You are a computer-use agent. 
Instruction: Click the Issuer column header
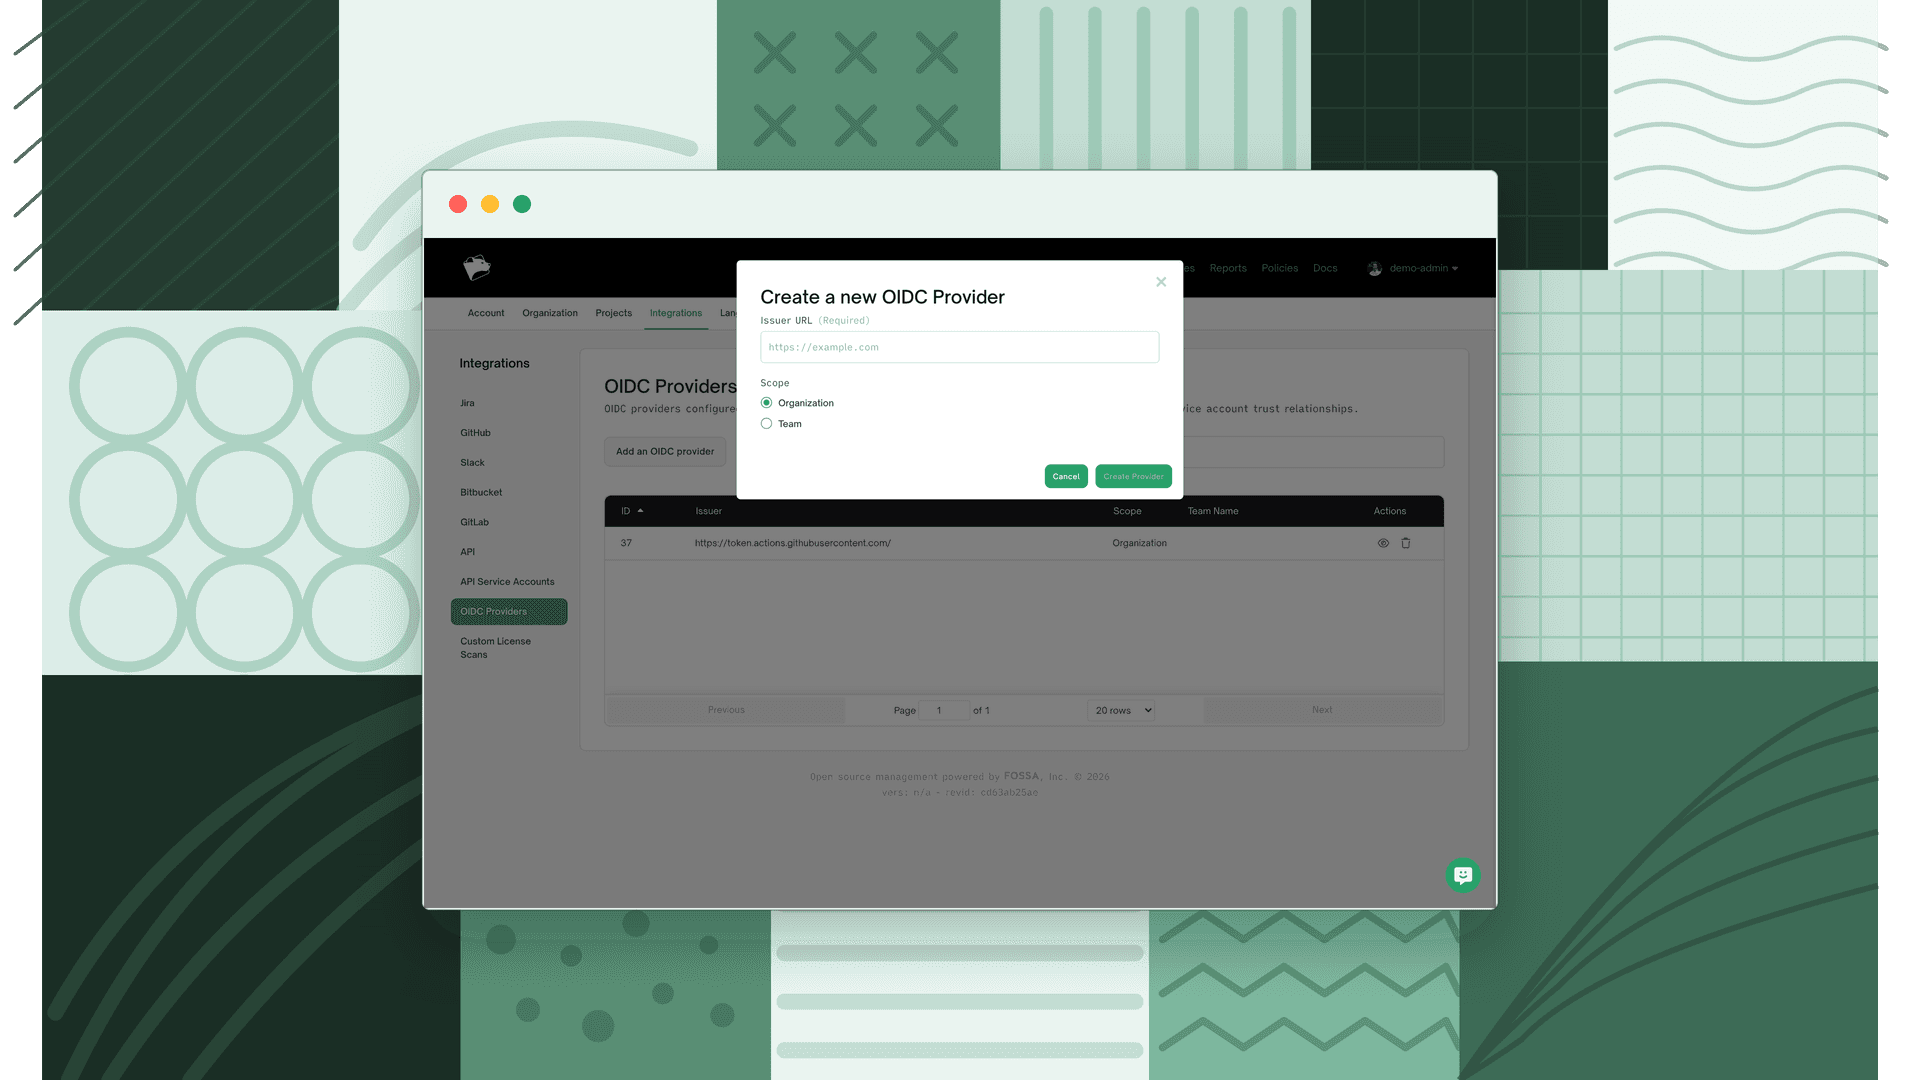(708, 511)
